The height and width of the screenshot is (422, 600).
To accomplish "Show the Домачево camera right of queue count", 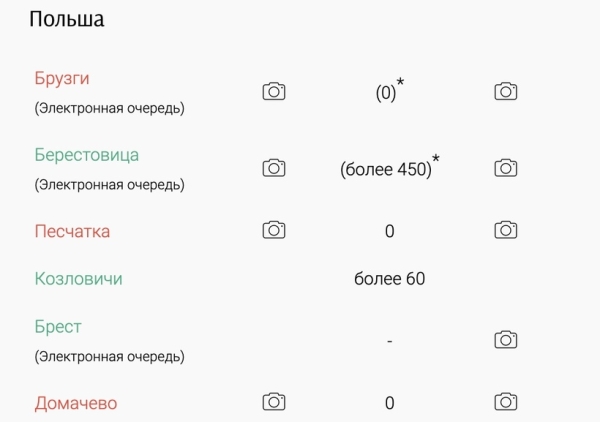I will (506, 402).
